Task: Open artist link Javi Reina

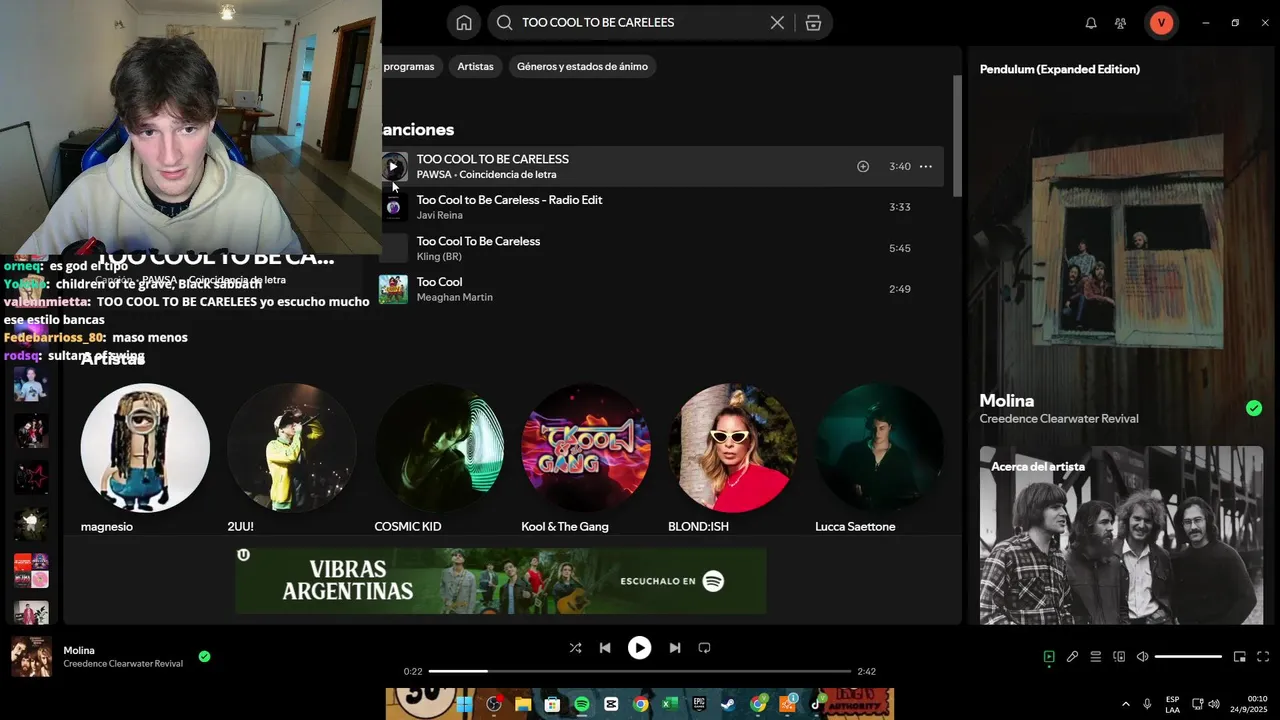Action: pos(439,215)
